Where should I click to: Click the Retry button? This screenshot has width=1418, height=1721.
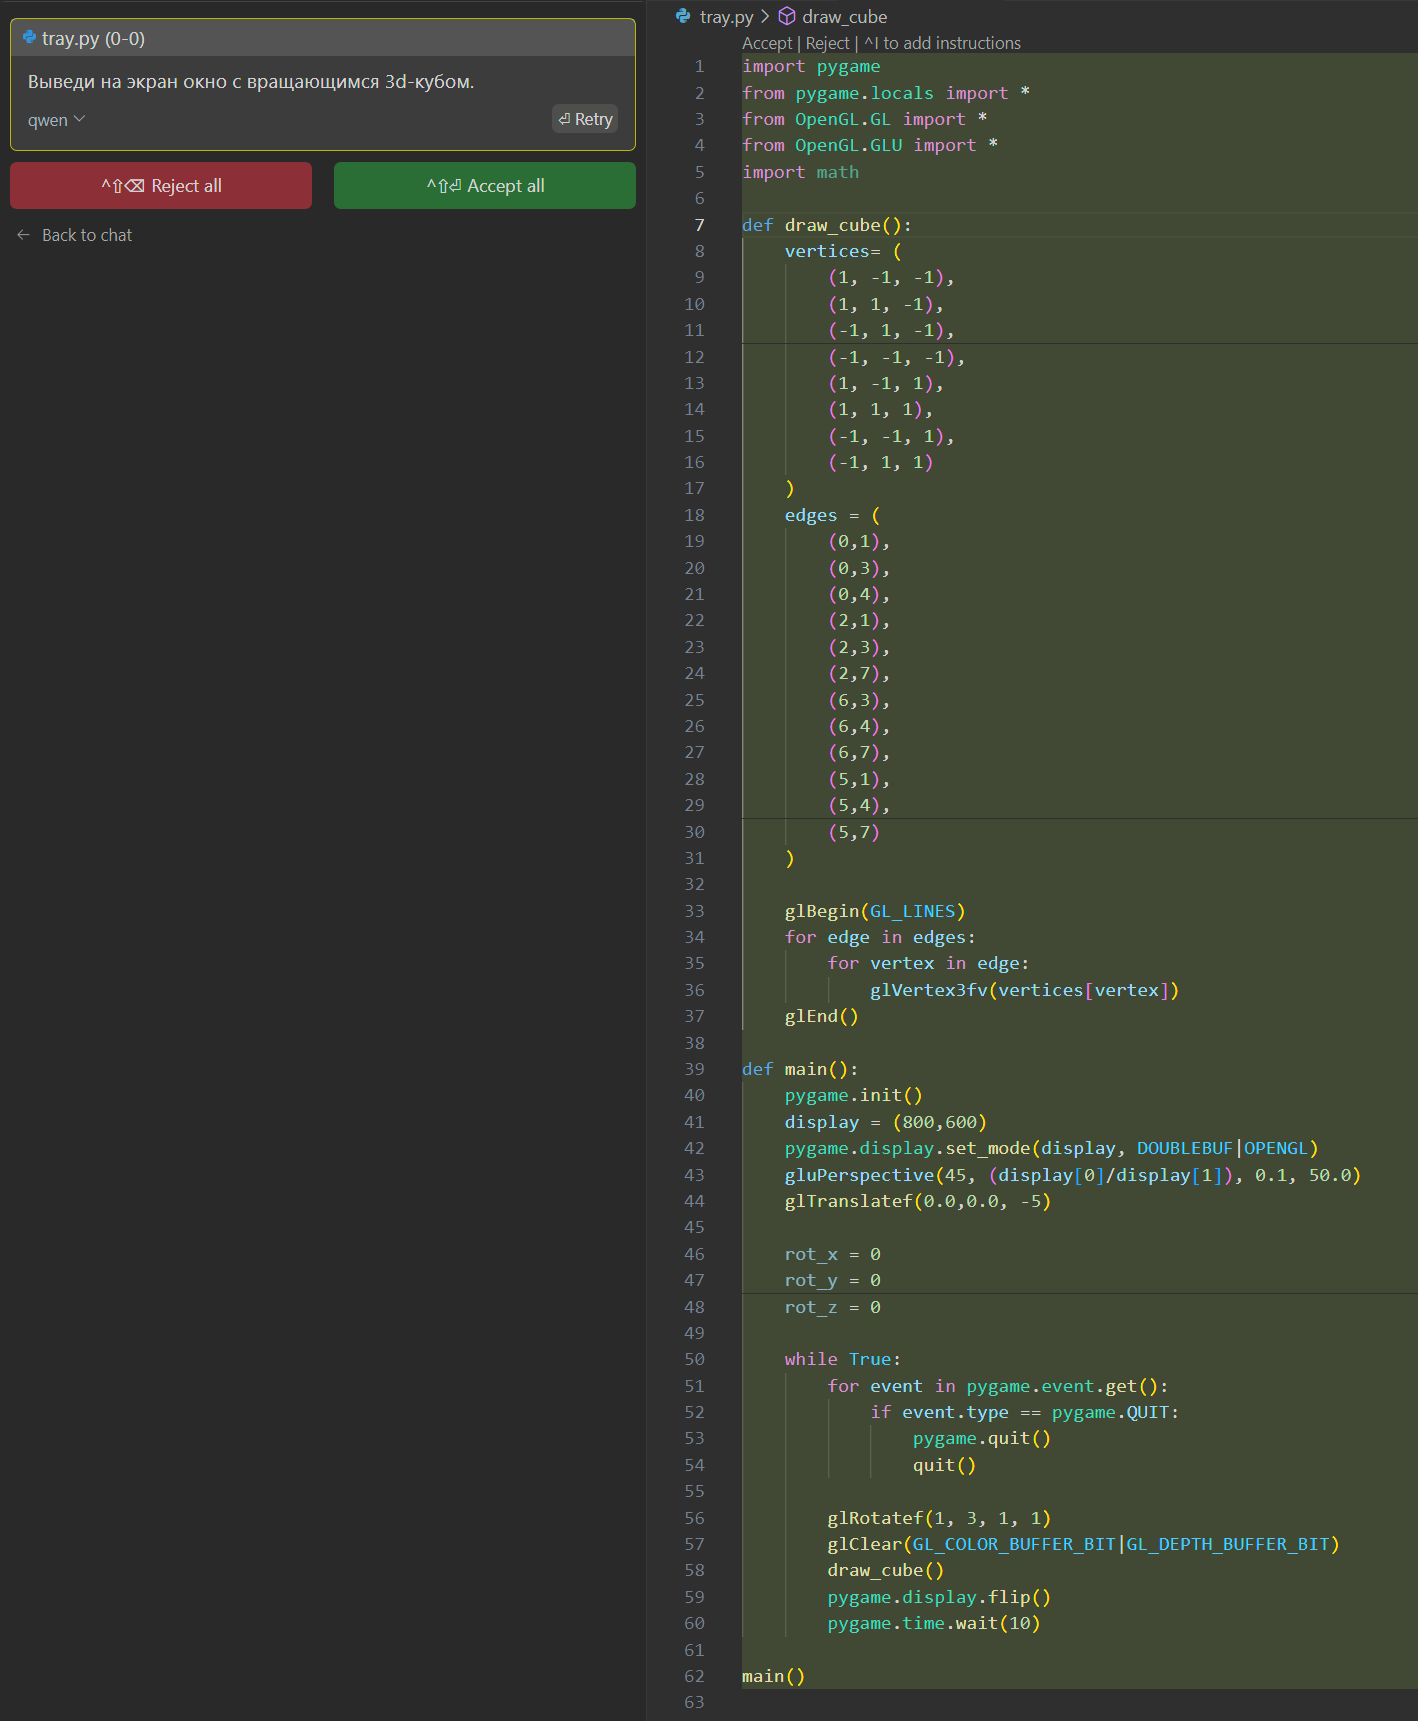585,119
